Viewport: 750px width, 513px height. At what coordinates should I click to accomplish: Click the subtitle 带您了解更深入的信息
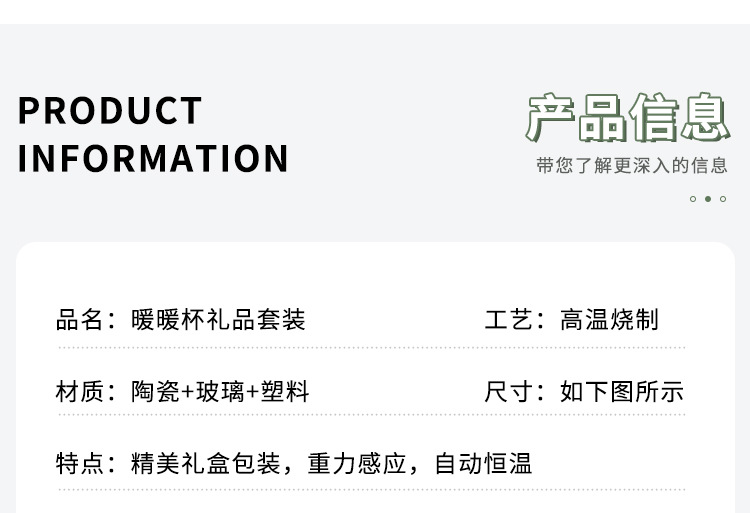coord(632,166)
